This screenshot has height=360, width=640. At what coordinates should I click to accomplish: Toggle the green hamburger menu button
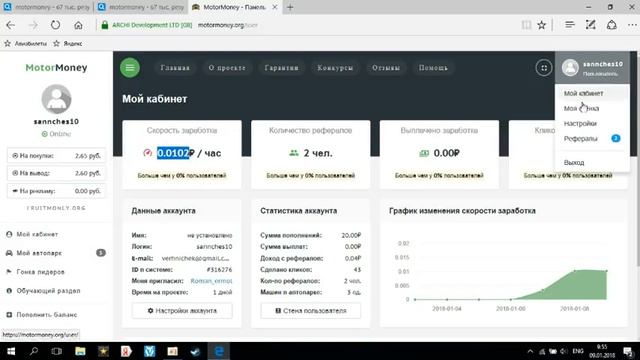(x=130, y=68)
